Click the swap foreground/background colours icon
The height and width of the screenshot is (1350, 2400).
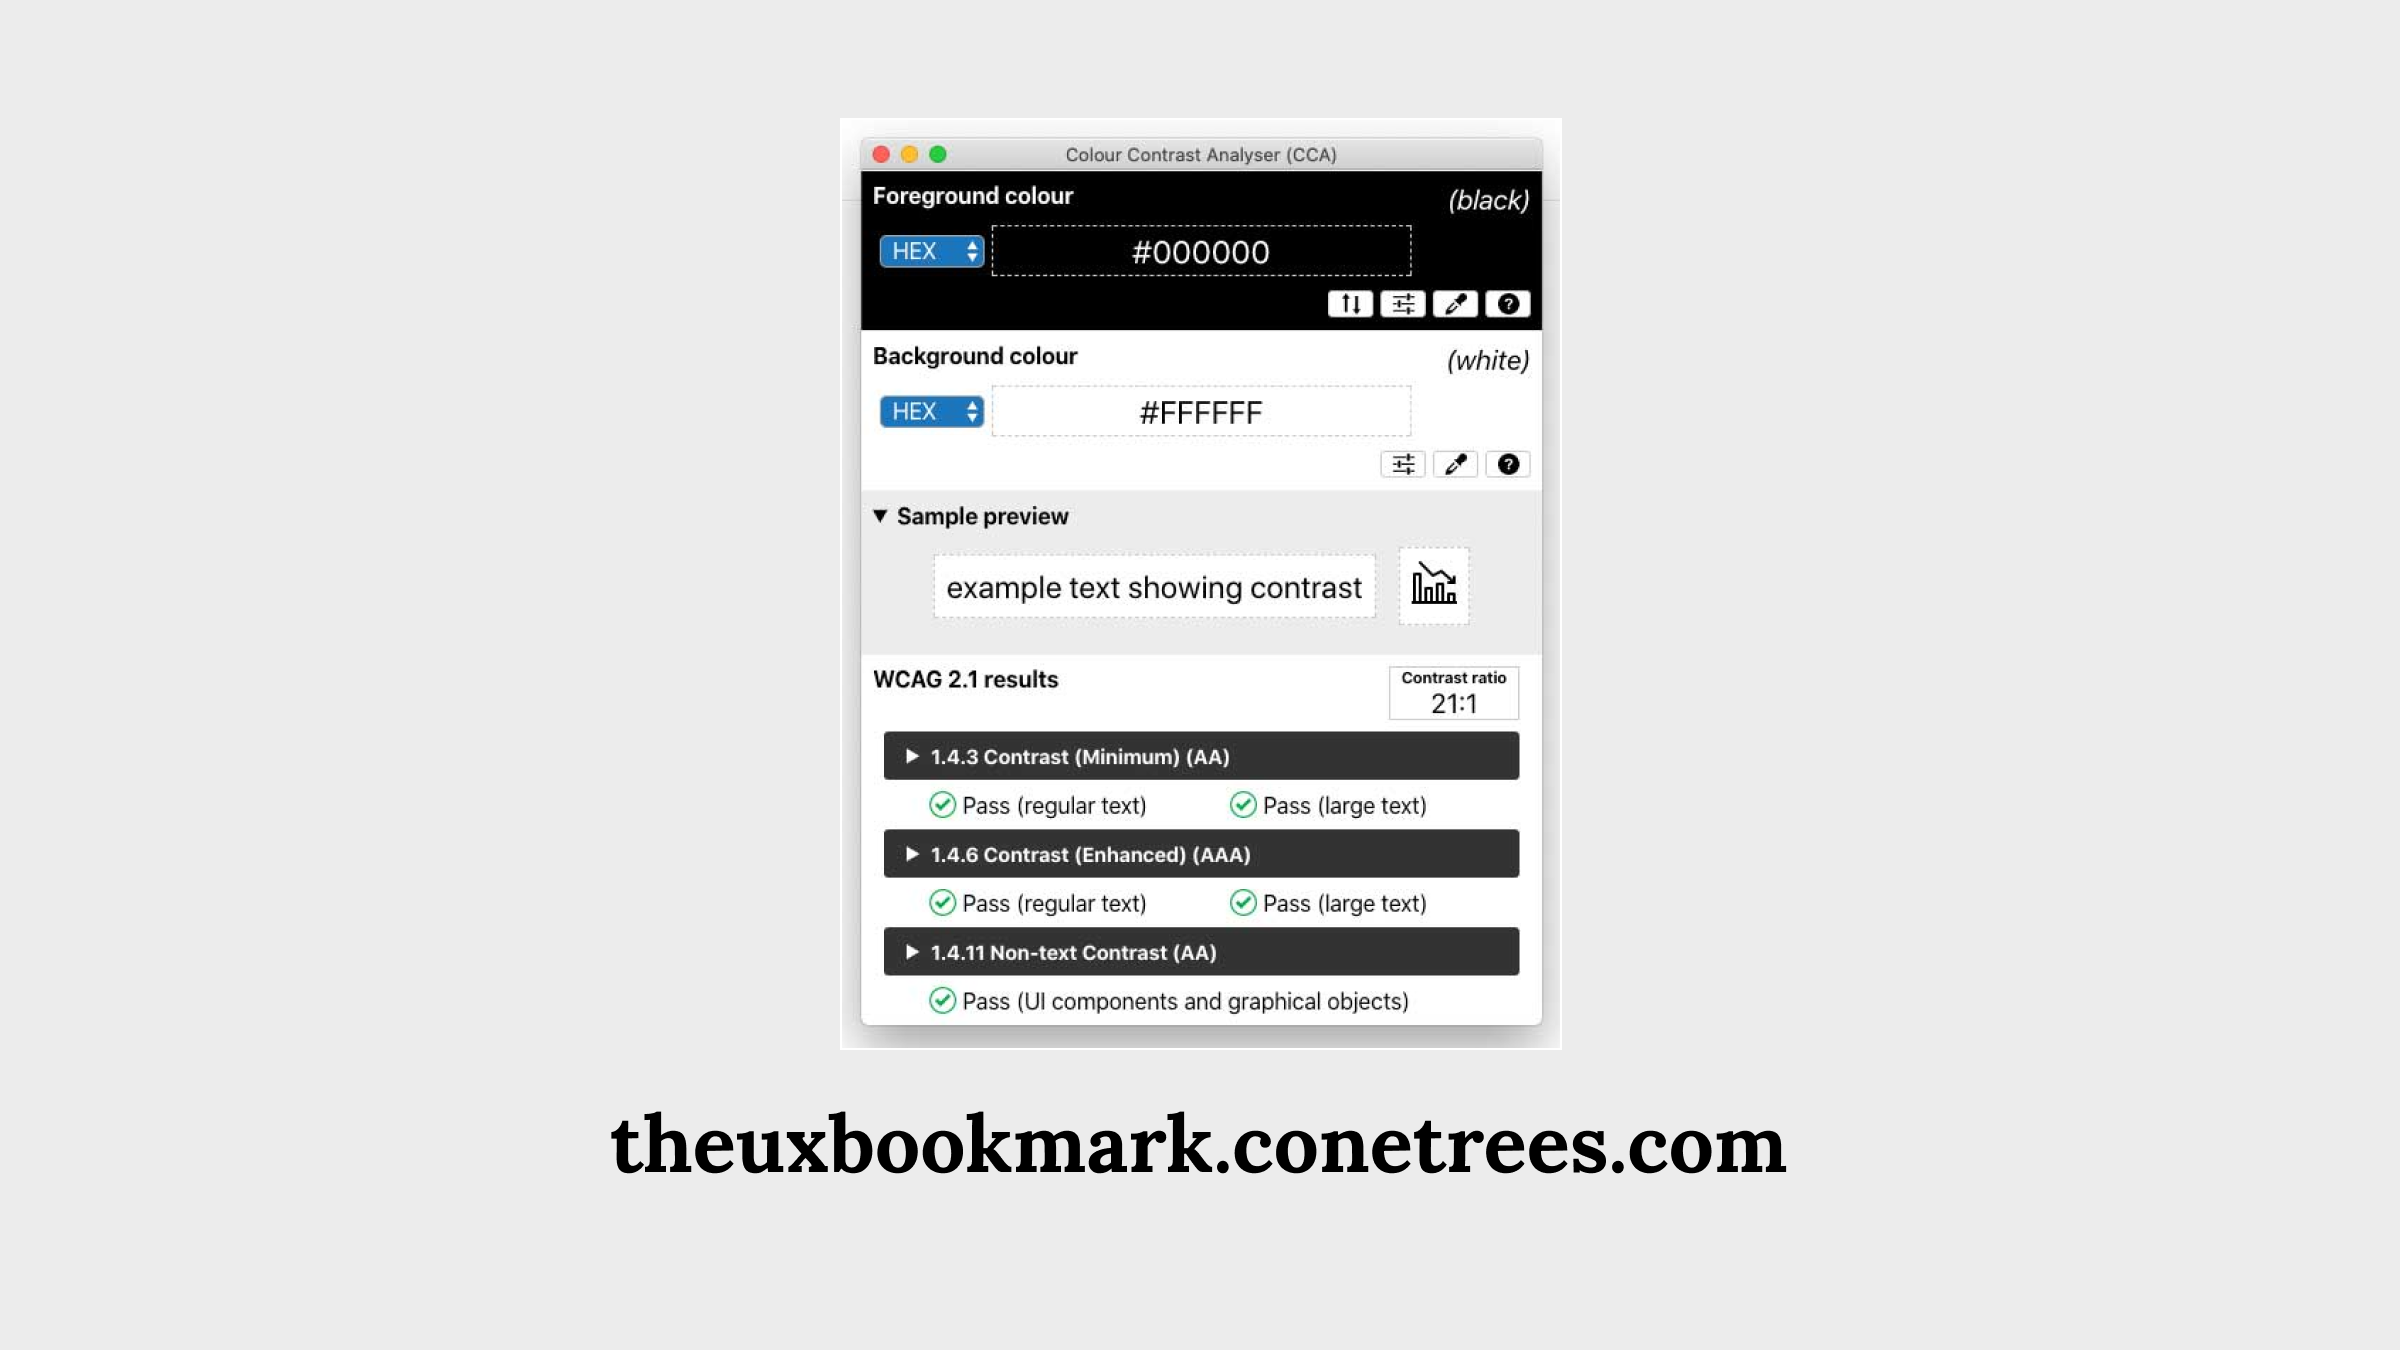pyautogui.click(x=1350, y=303)
